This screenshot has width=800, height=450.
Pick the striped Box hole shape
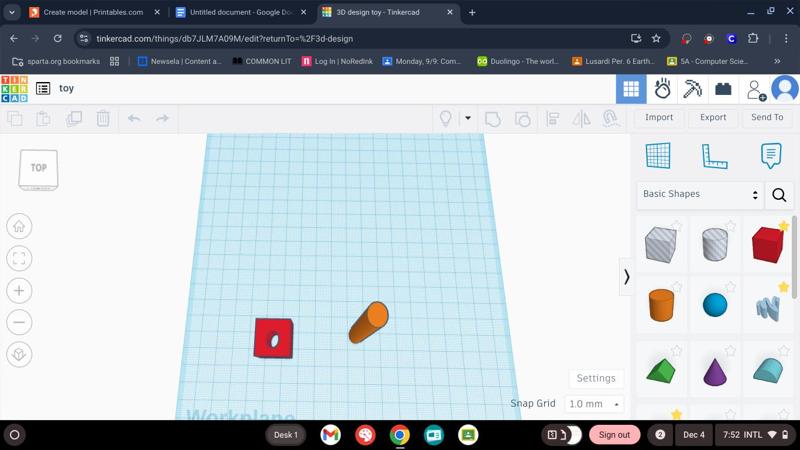660,245
